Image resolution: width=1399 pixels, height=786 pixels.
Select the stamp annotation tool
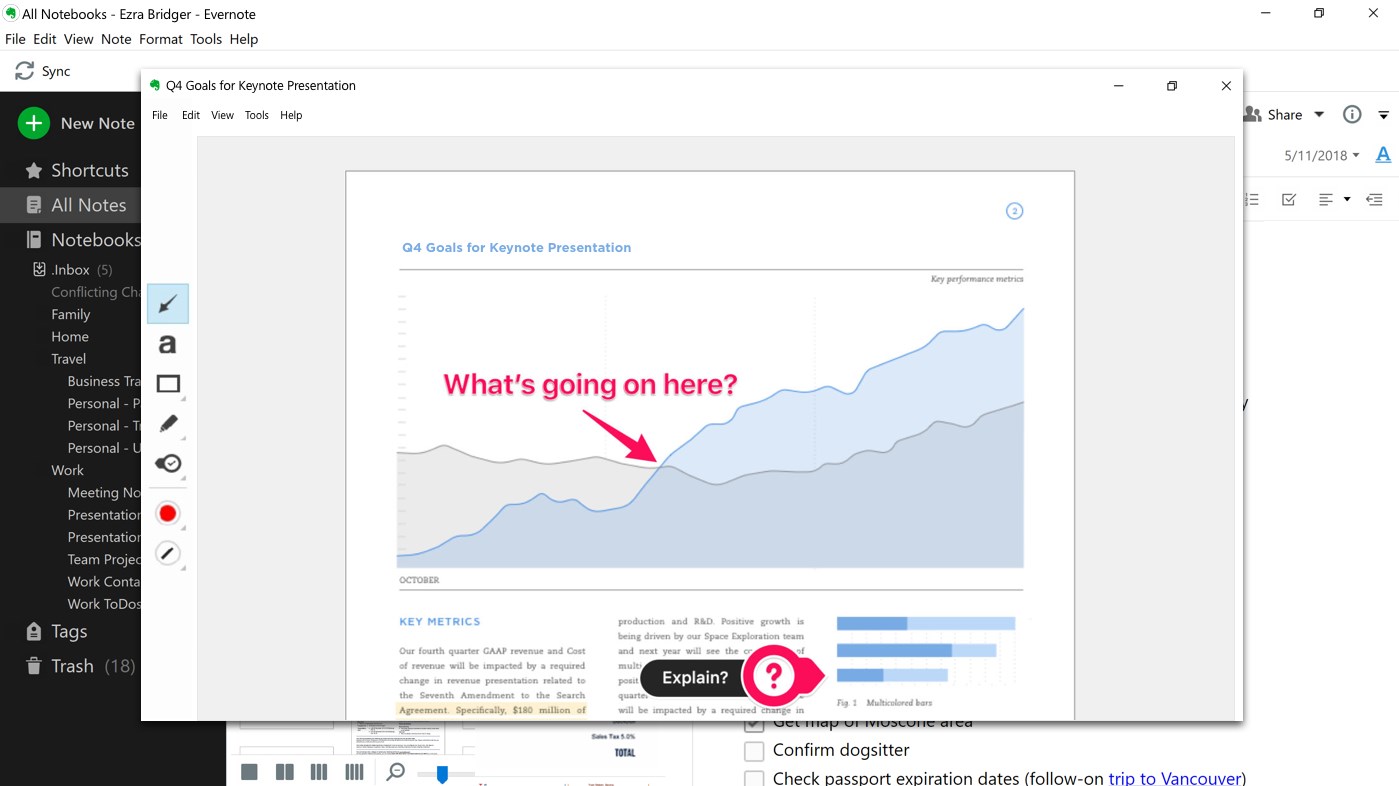166,463
